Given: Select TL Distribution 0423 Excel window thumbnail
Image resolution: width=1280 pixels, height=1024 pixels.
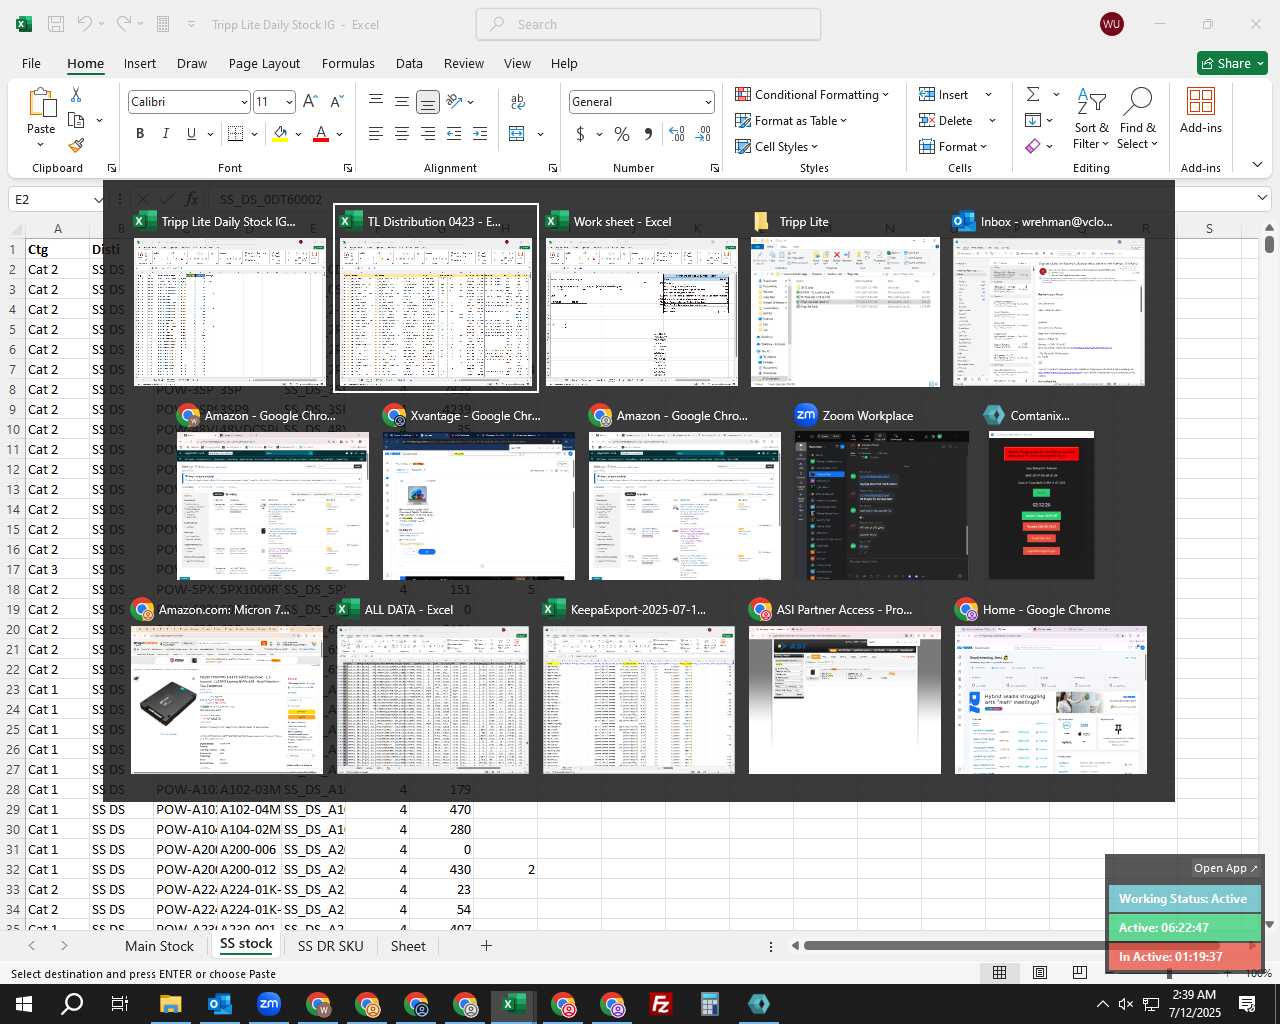Looking at the screenshot, I should coord(435,299).
